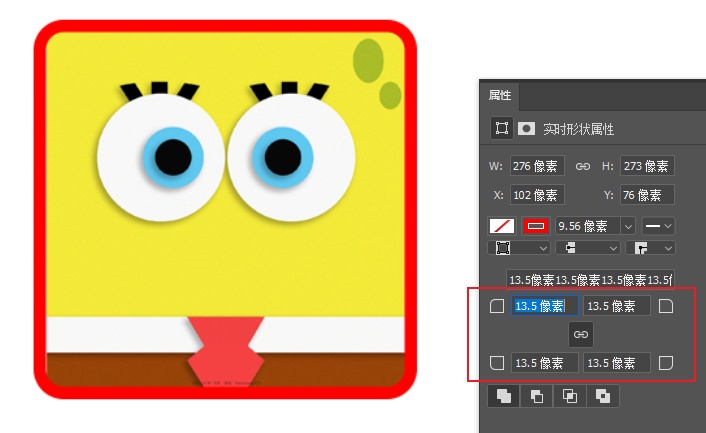Edit the bottom-left corner radius field
This screenshot has width=706, height=433.
[x=545, y=363]
